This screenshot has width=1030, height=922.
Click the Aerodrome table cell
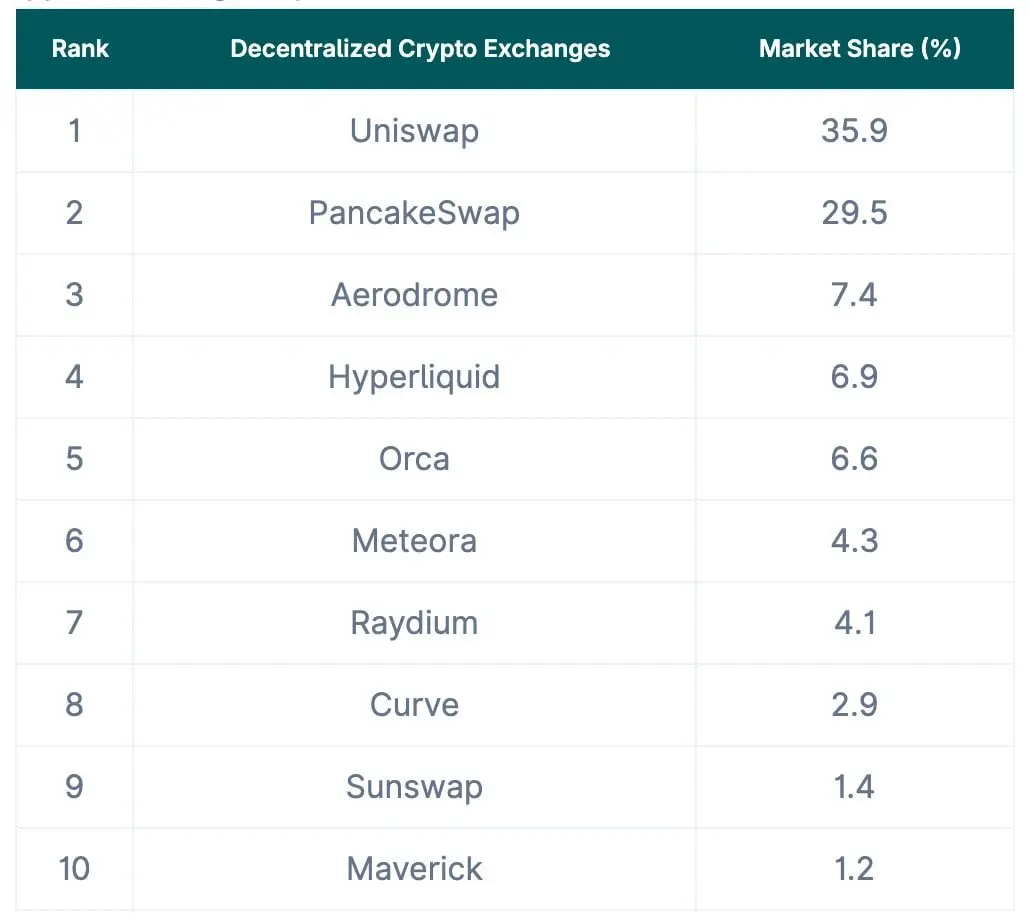pos(414,295)
